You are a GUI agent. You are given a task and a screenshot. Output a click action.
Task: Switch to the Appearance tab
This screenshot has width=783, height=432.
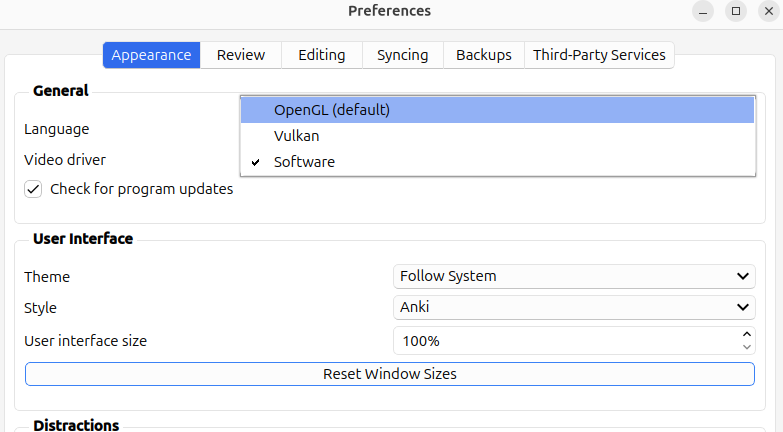pyautogui.click(x=151, y=55)
